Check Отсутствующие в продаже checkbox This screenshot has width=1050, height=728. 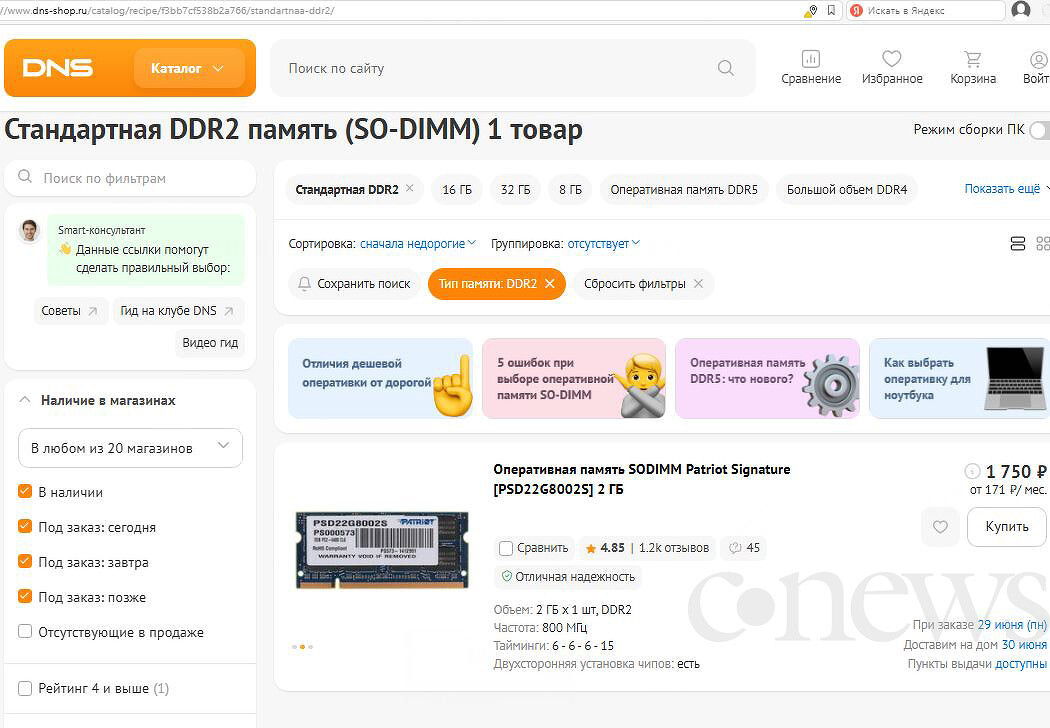(x=25, y=631)
